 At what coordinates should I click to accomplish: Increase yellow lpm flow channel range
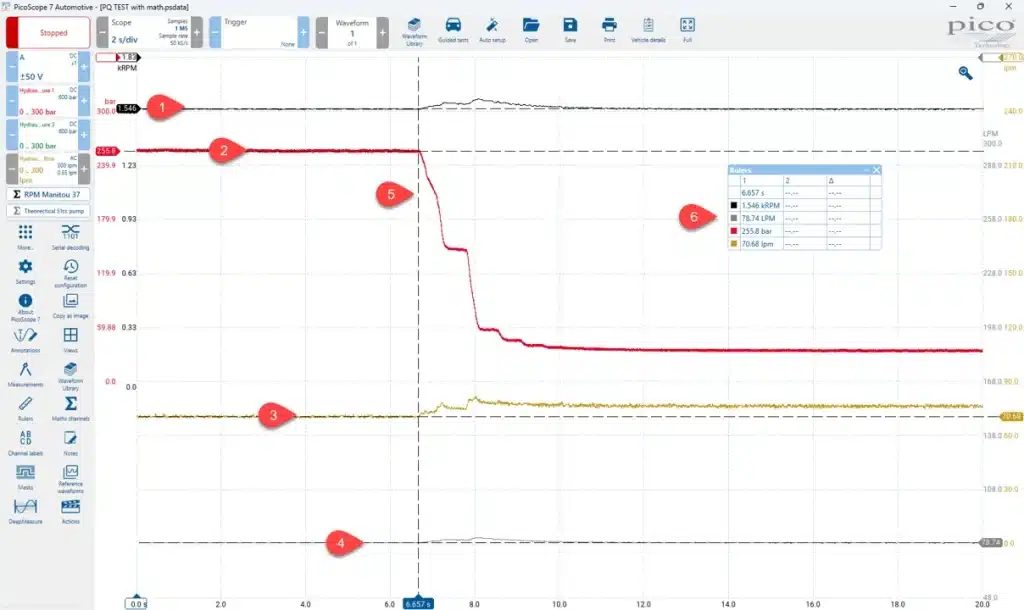pos(84,169)
